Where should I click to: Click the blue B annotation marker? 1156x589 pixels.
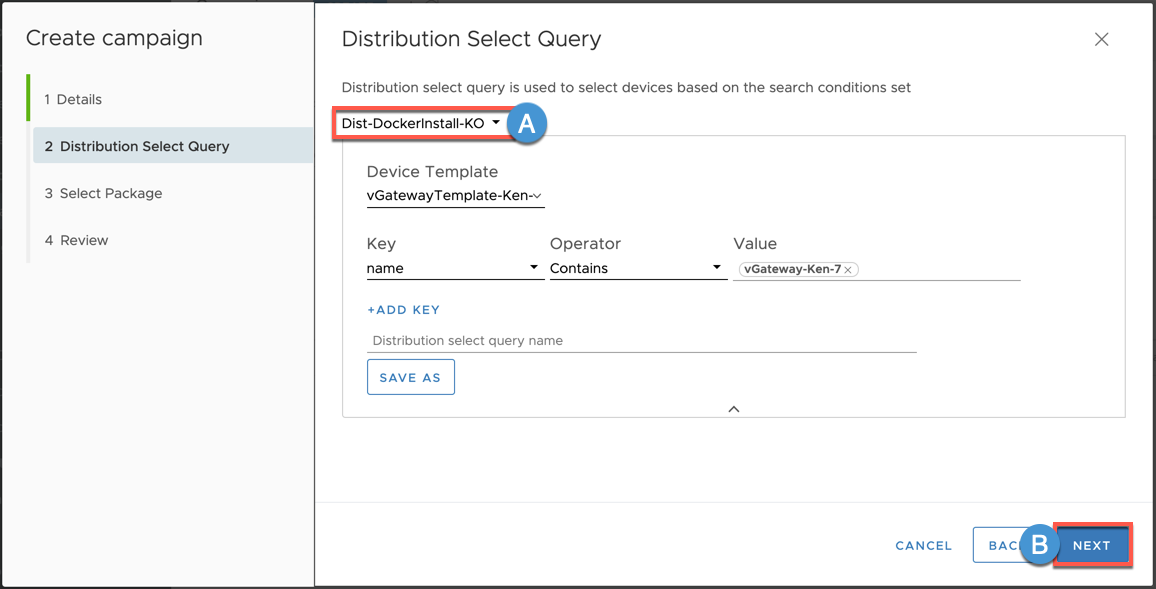(1039, 545)
